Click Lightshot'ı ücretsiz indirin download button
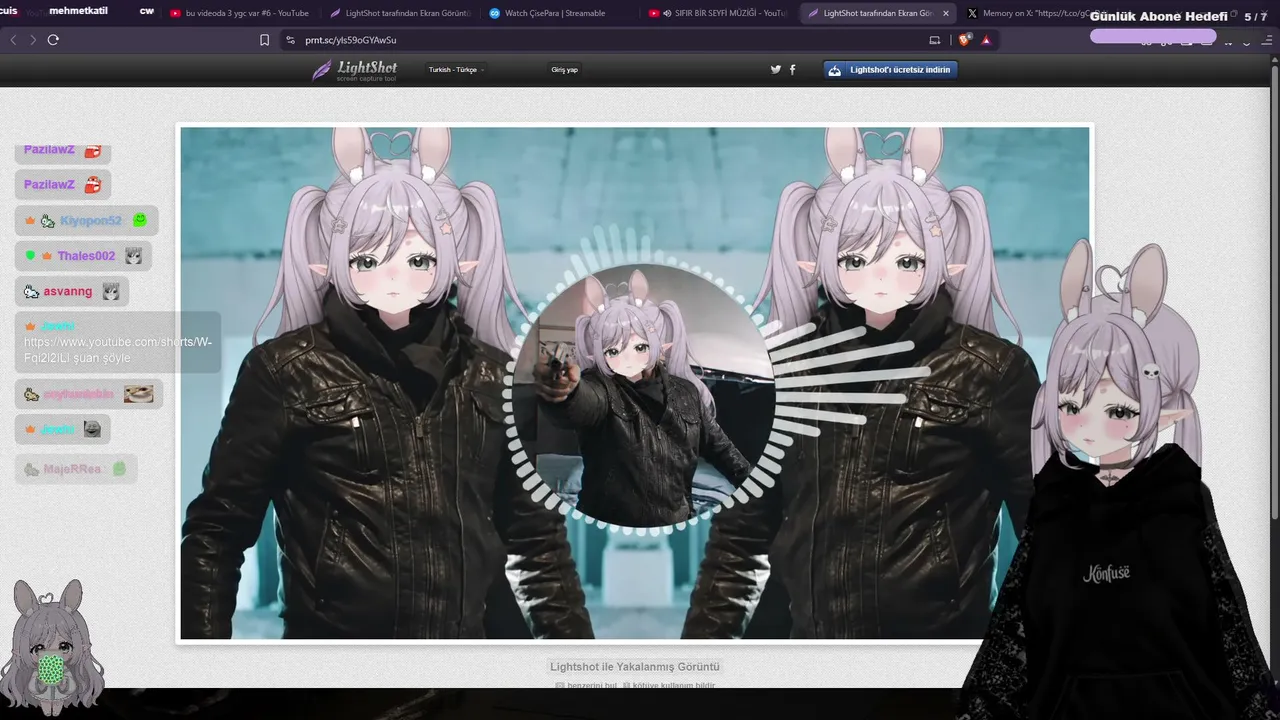Viewport: 1280px width, 720px height. 890,70
